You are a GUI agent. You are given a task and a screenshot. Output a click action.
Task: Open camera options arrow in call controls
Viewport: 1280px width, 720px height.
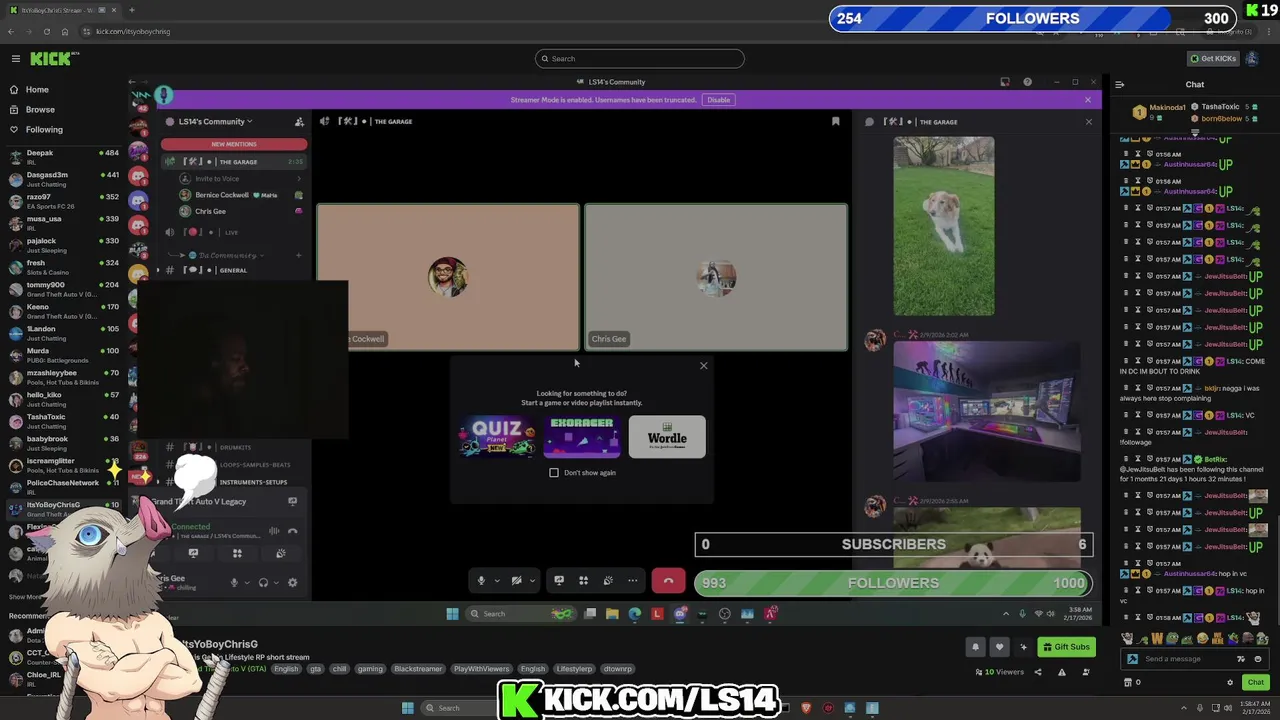pyautogui.click(x=532, y=581)
